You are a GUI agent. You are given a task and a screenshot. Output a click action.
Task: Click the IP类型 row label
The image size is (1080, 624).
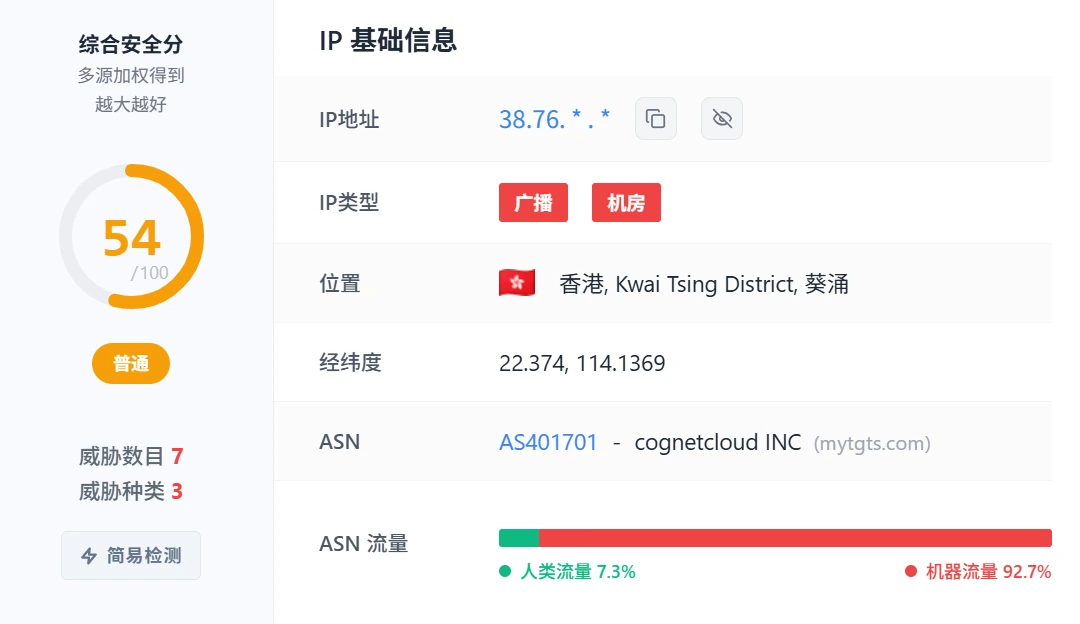(x=349, y=202)
